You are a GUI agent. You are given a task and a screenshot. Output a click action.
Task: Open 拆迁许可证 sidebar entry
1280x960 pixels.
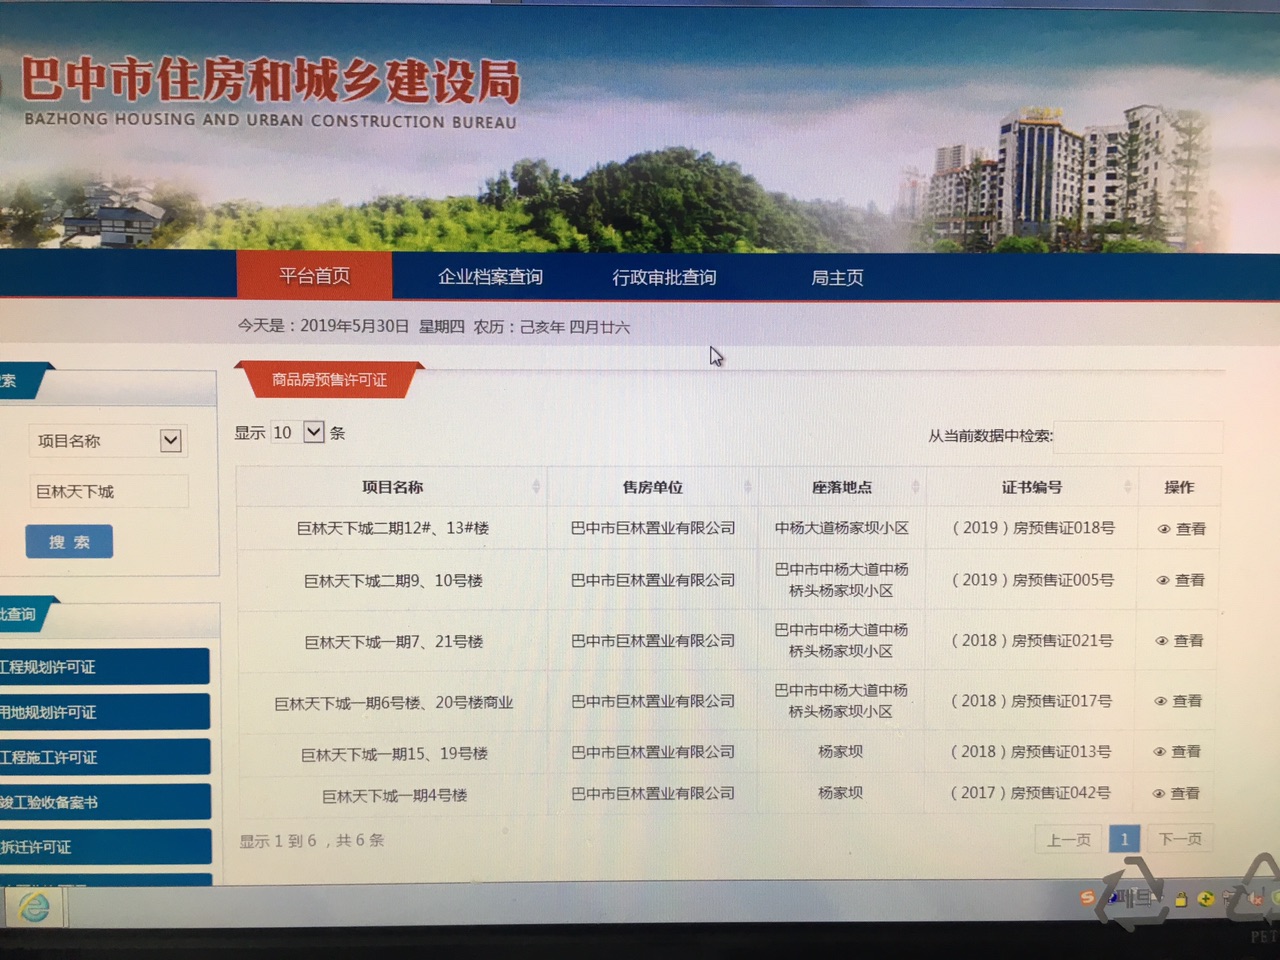(x=104, y=847)
